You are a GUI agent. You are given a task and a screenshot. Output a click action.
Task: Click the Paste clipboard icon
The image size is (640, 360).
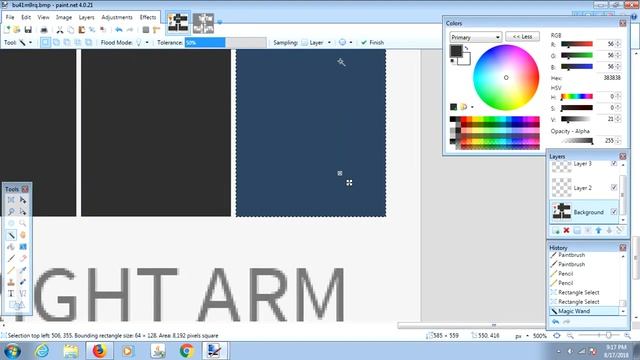[x=82, y=30]
